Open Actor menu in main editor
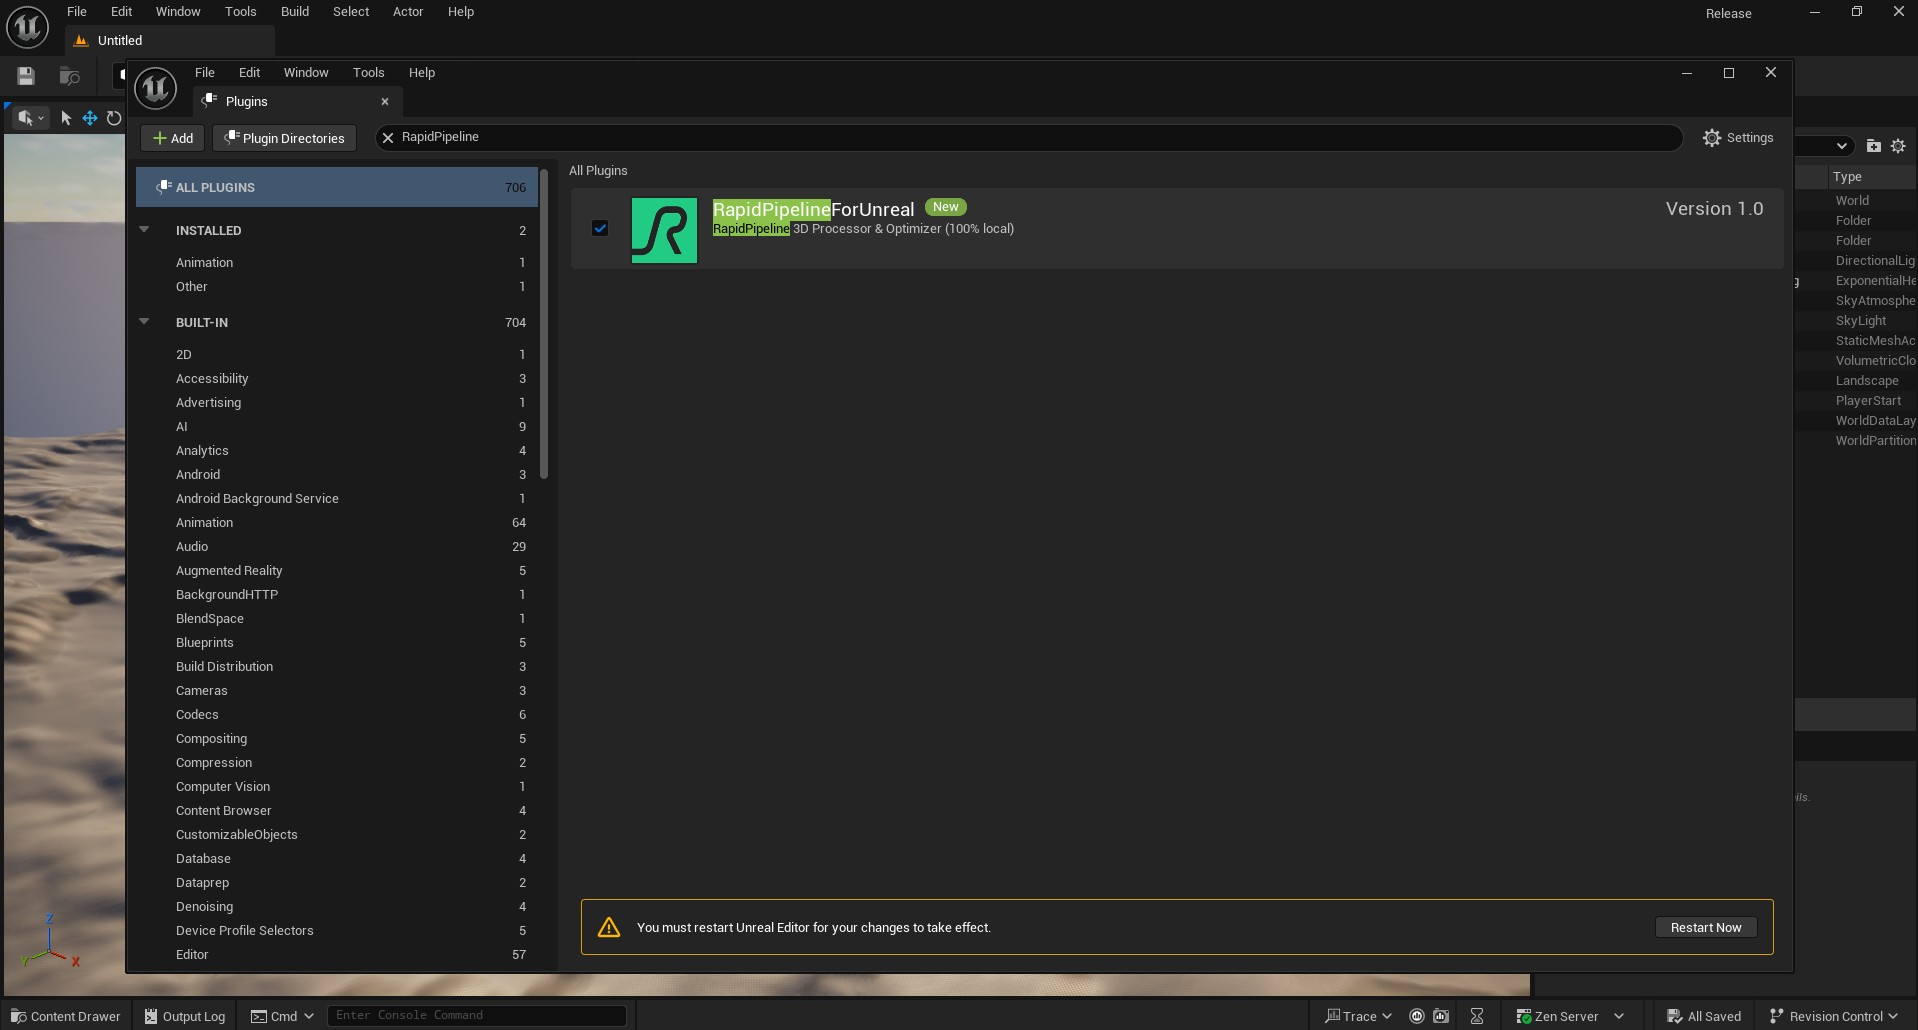The height and width of the screenshot is (1030, 1918). [x=408, y=12]
